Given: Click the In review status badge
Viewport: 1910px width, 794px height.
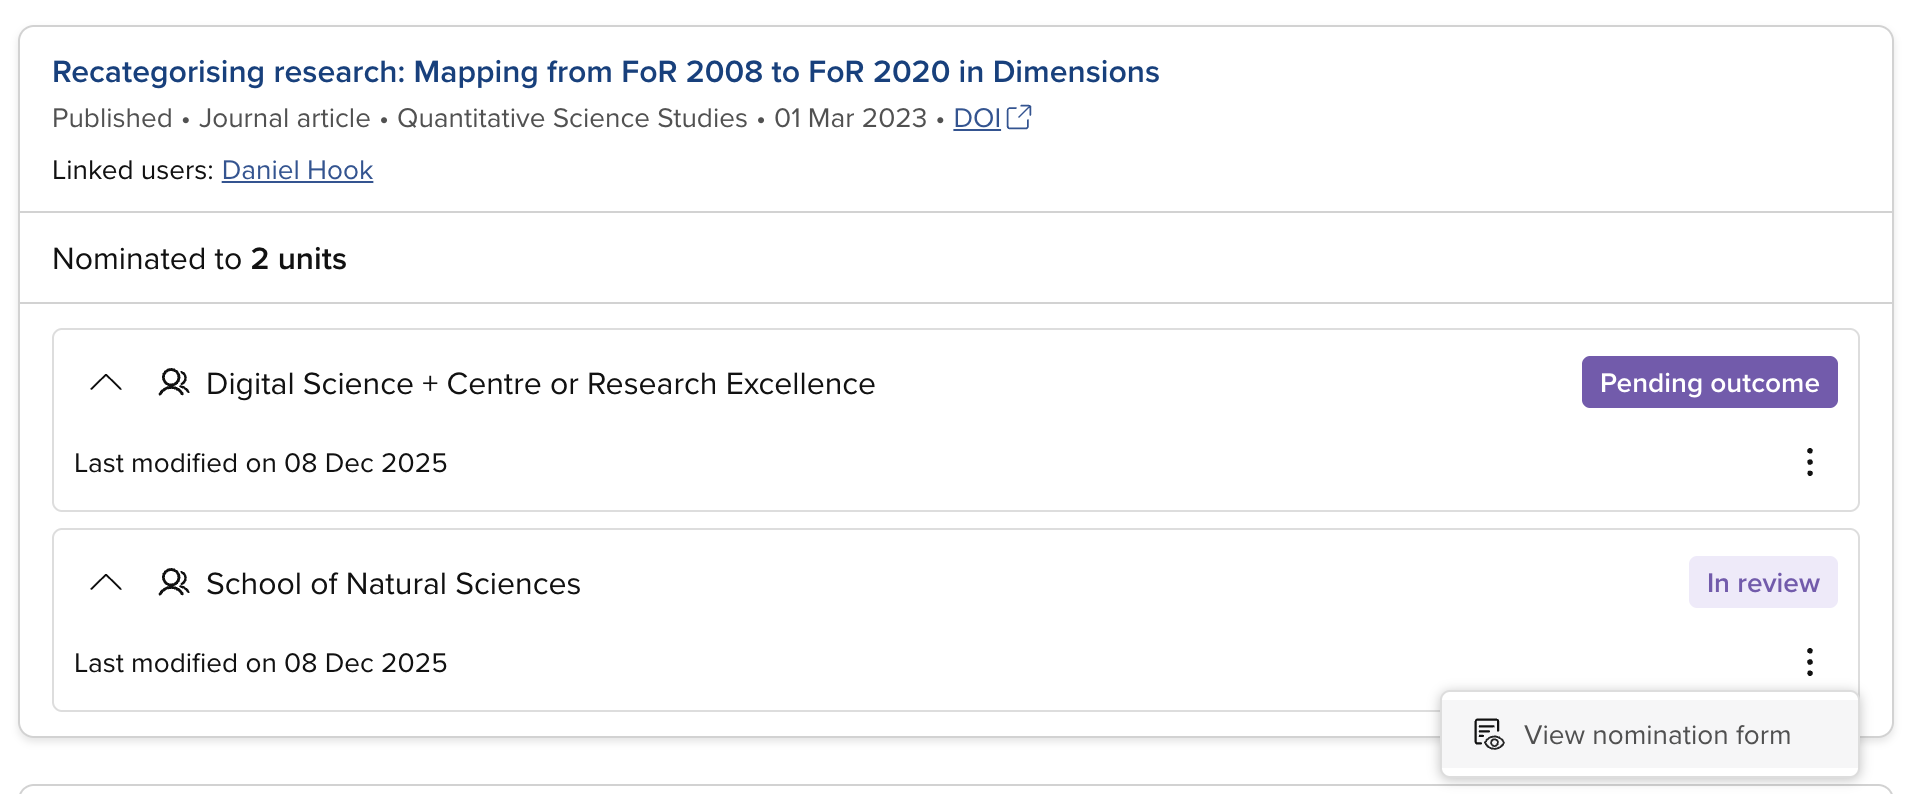Looking at the screenshot, I should pos(1762,582).
